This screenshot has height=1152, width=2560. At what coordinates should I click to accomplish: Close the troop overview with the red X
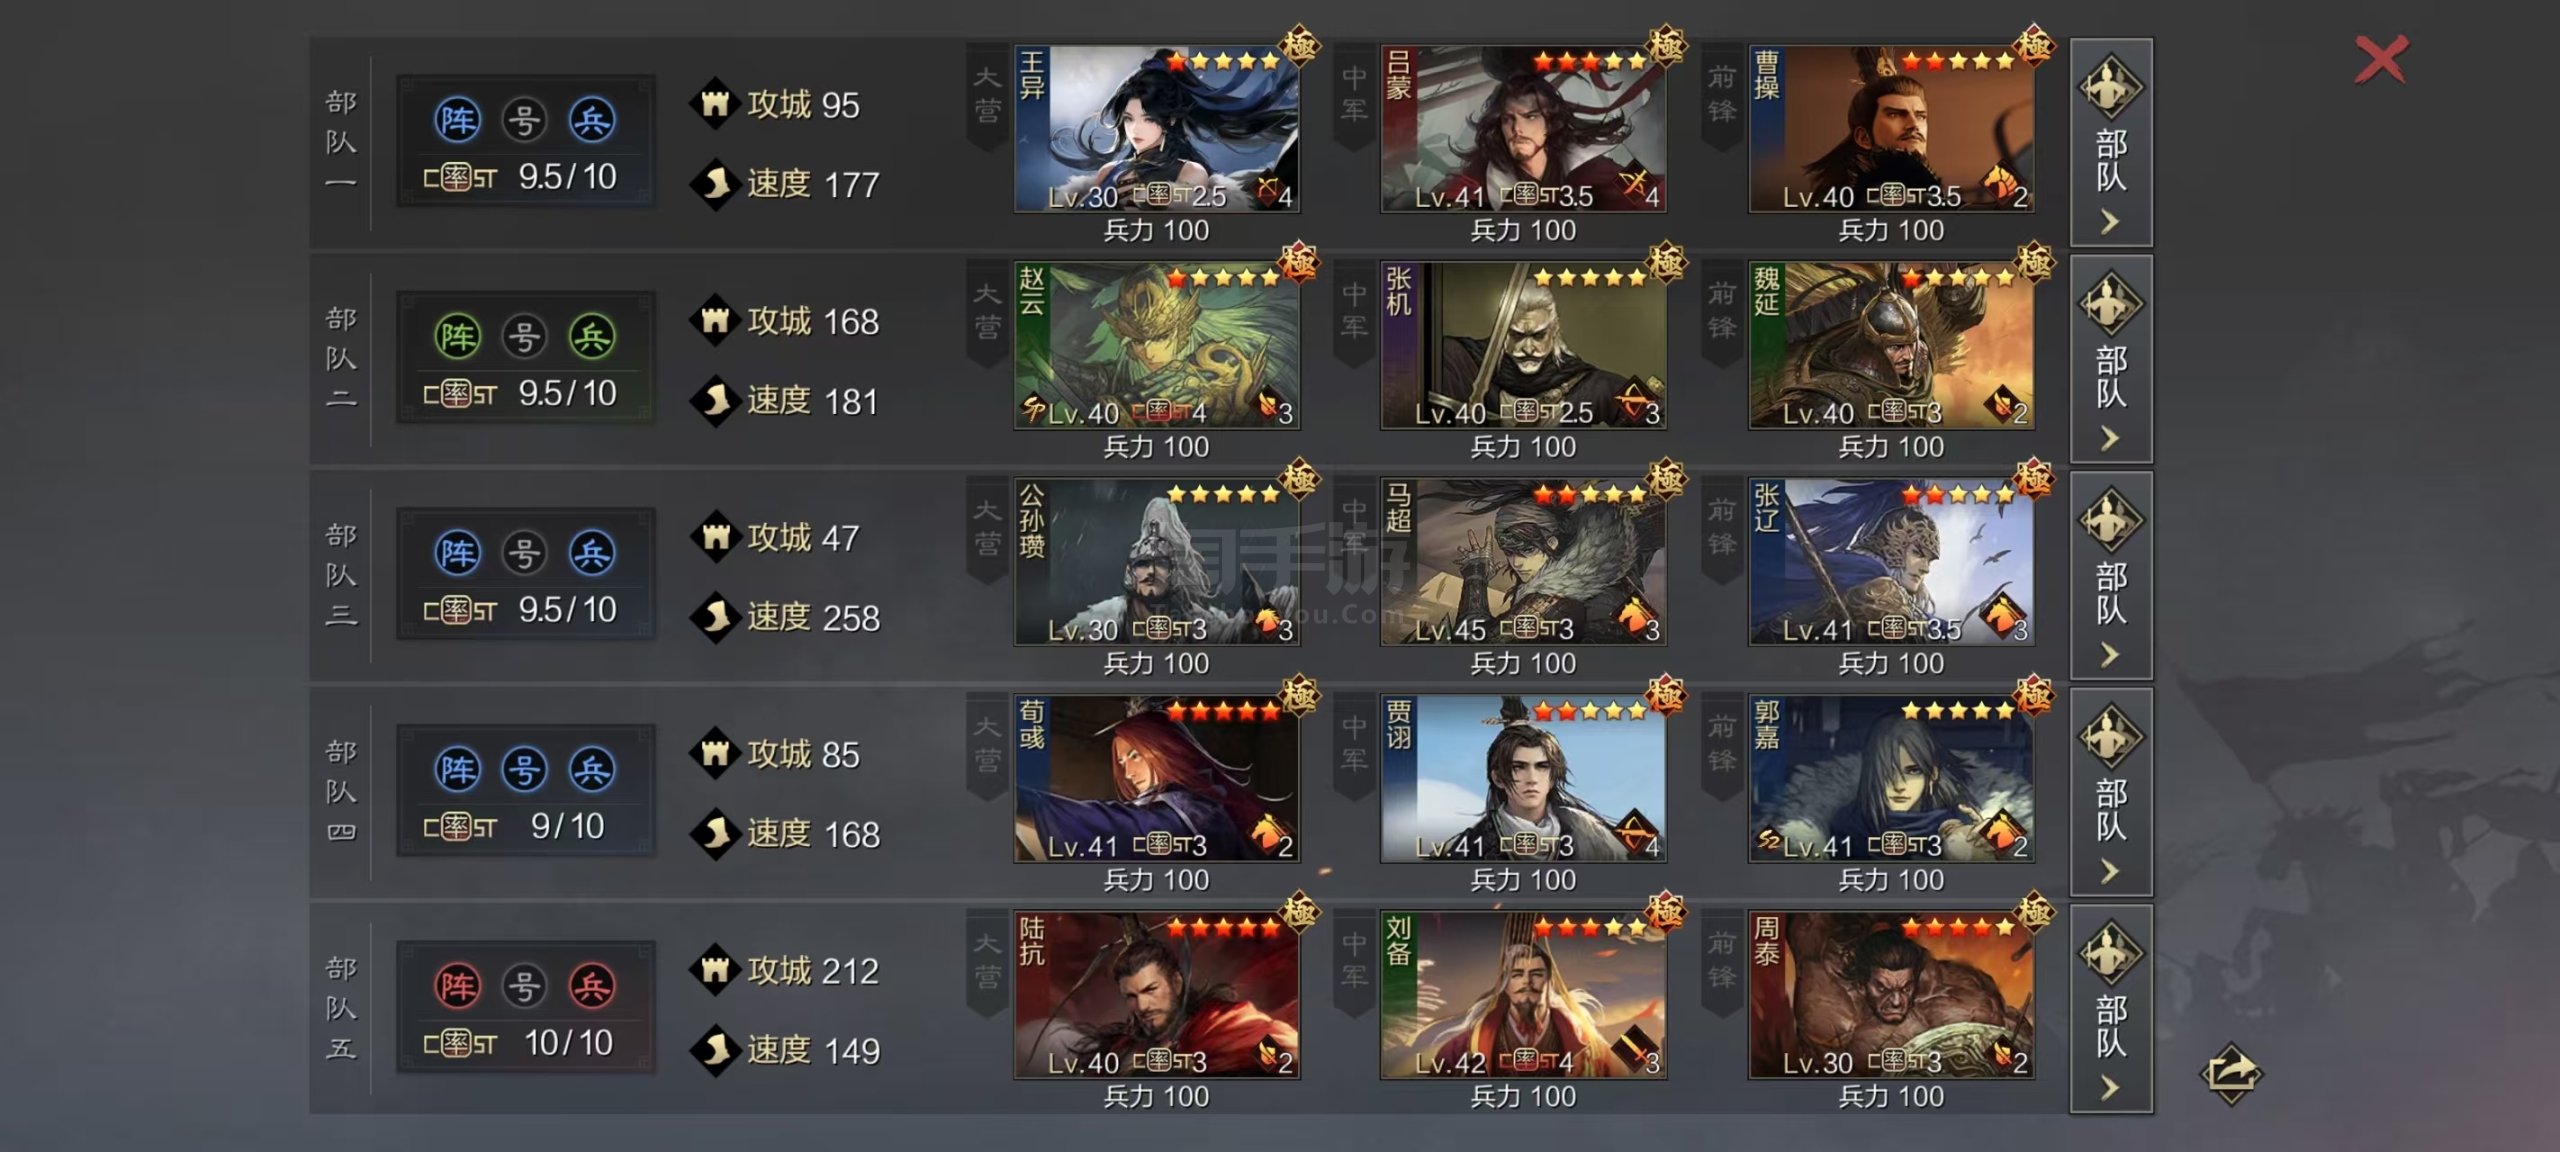(2381, 60)
